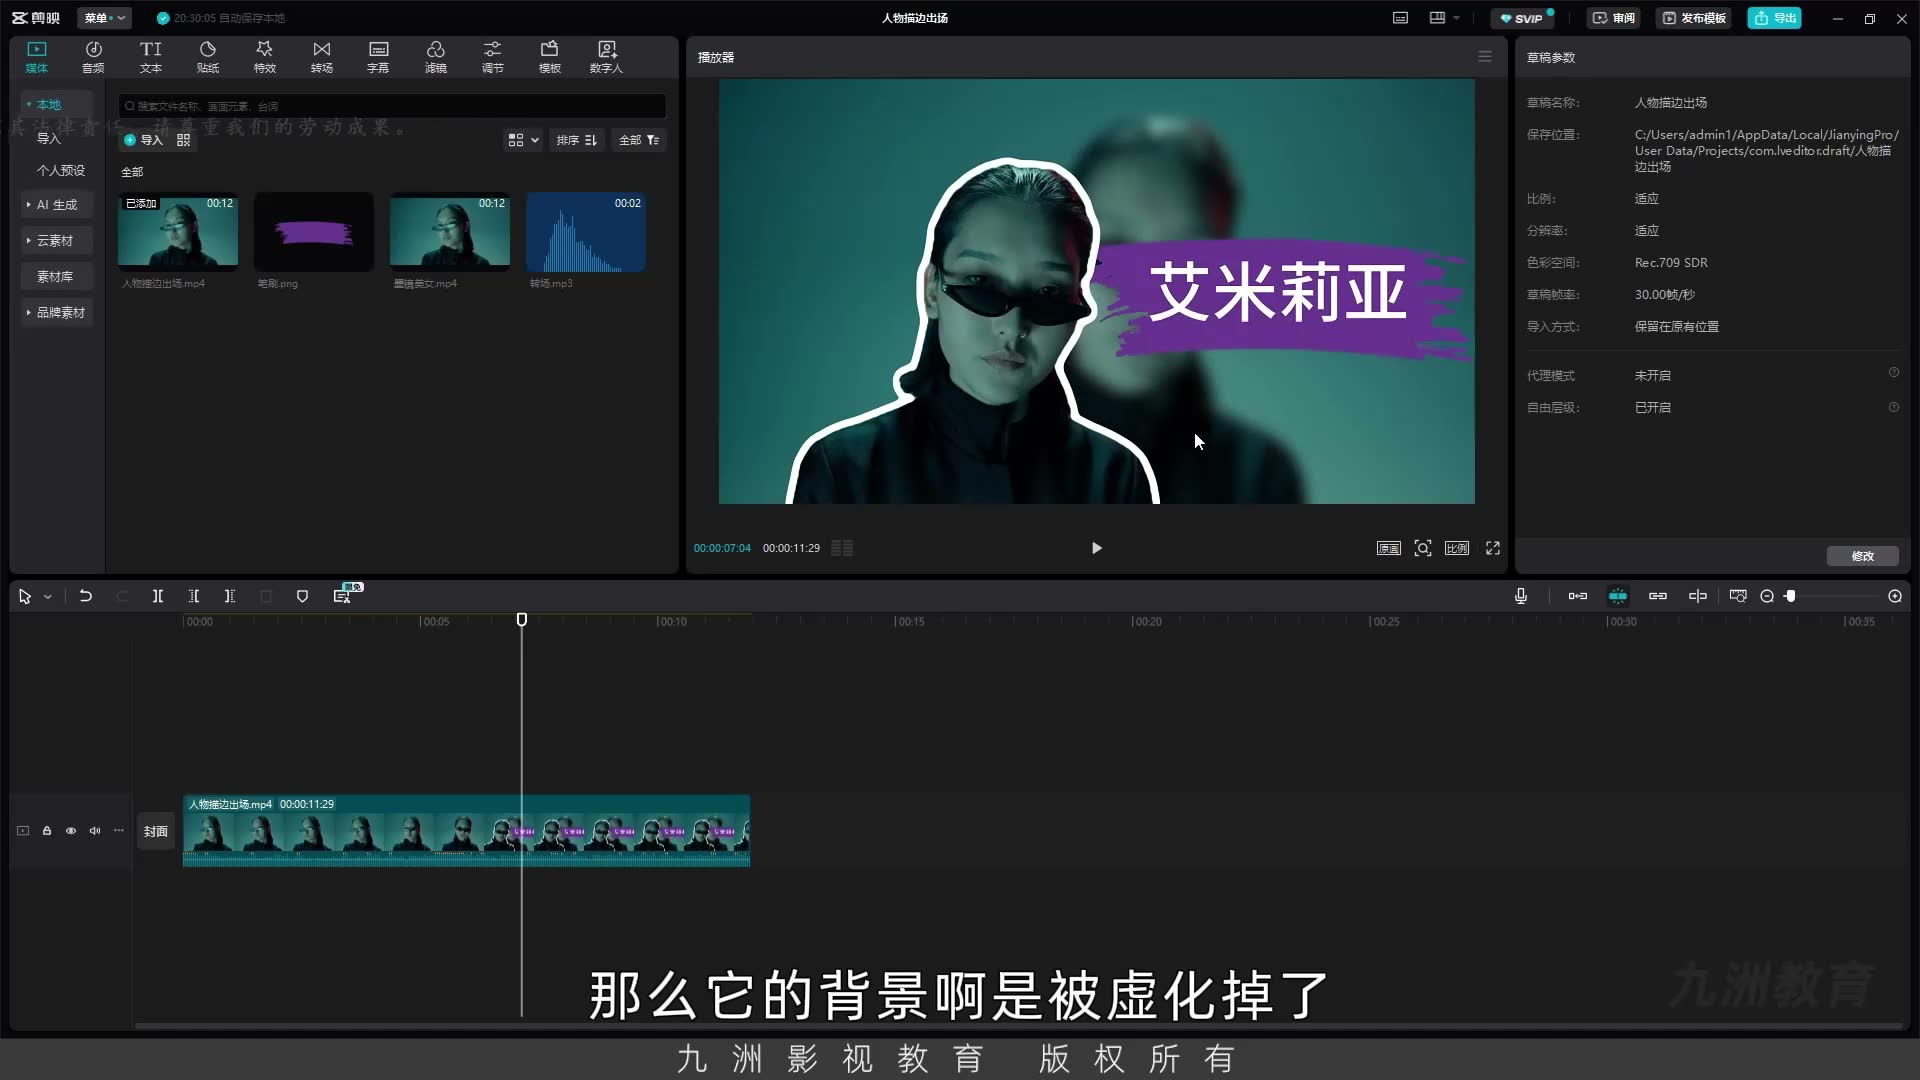Select 个人预设 in the left sidebar
This screenshot has height=1080, width=1920.
tap(61, 171)
